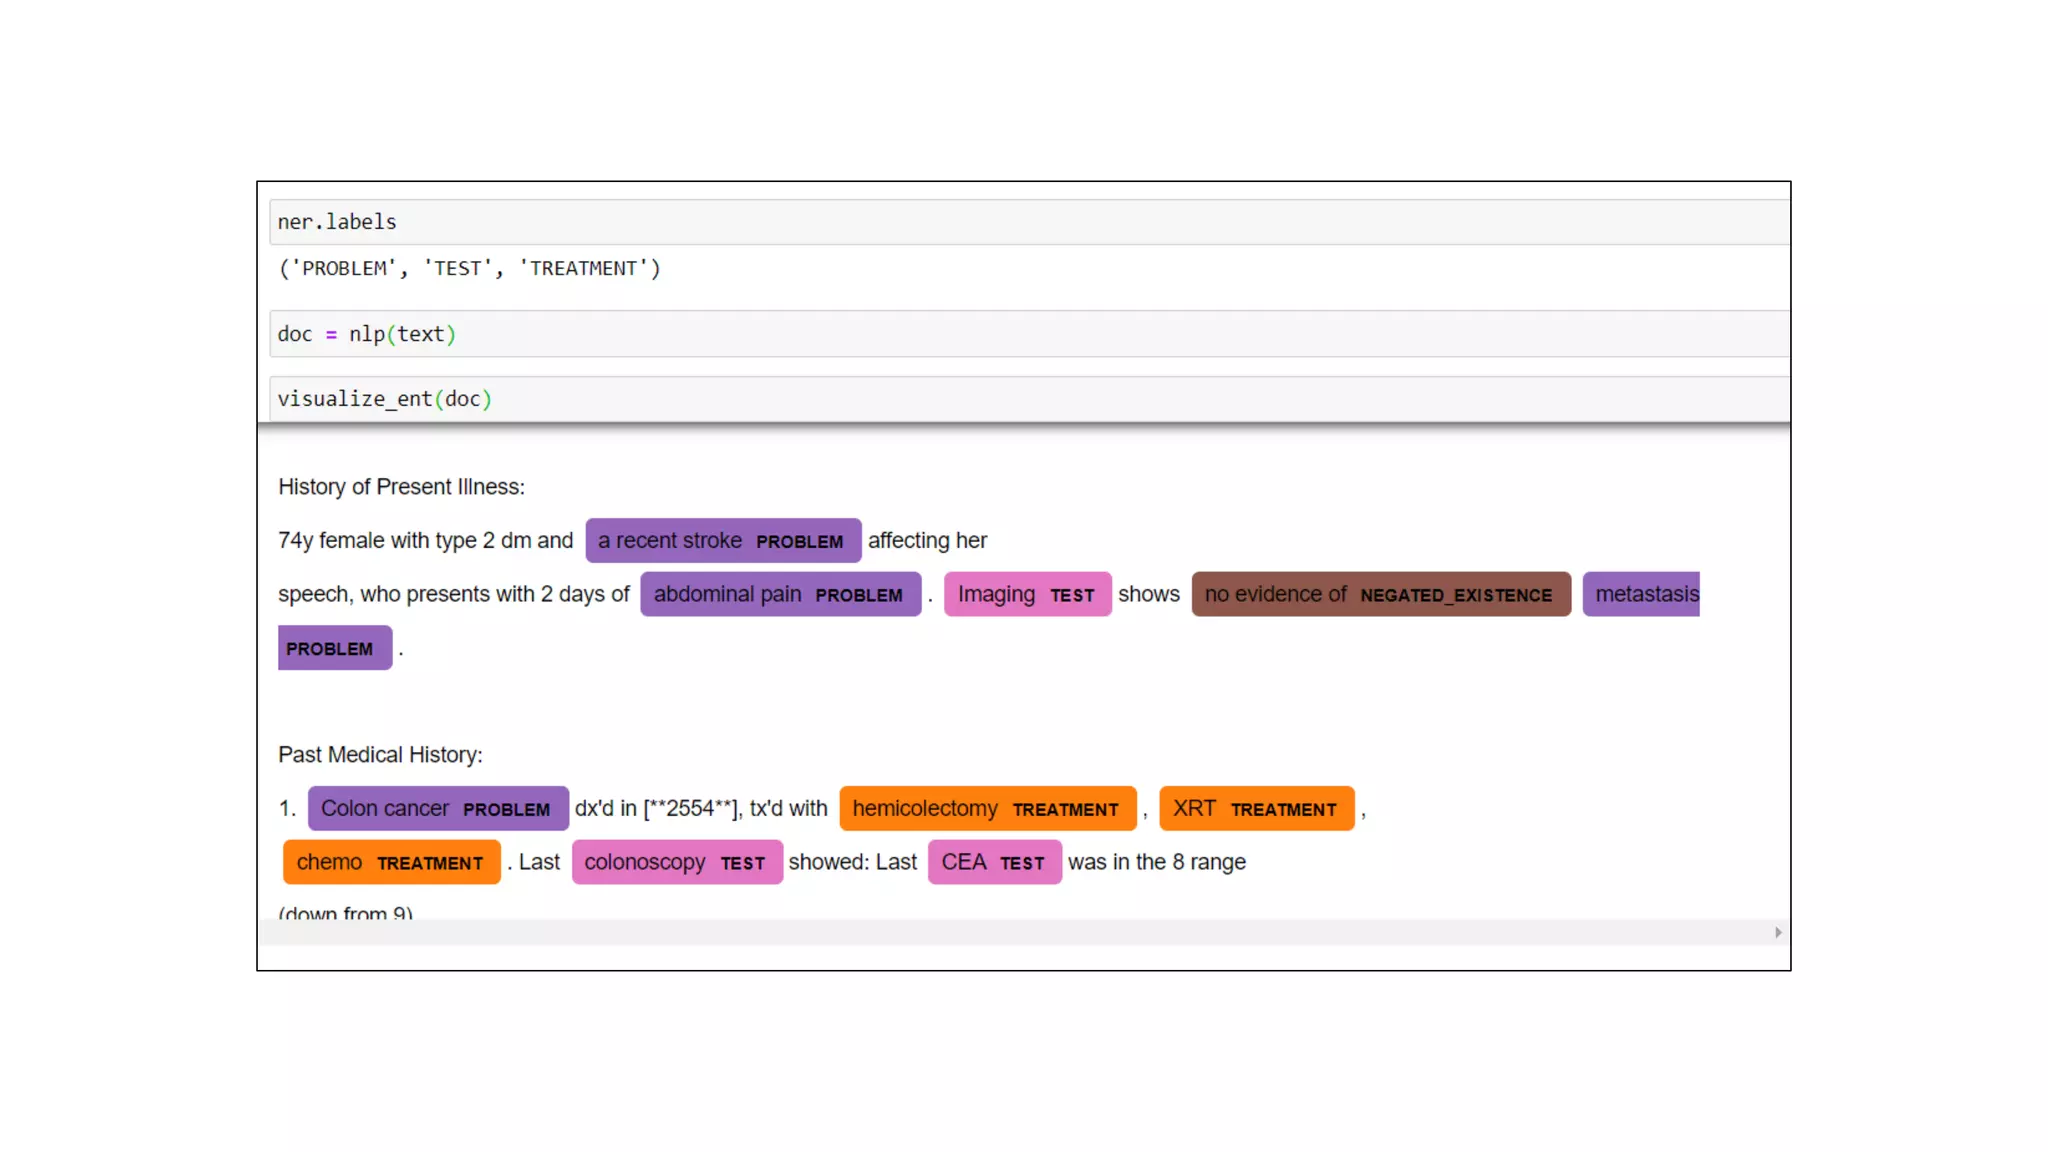Viewport: 2048px width, 1152px height.
Task: Click the 'chemo' TREATMENT entity tag
Action: (x=391, y=863)
